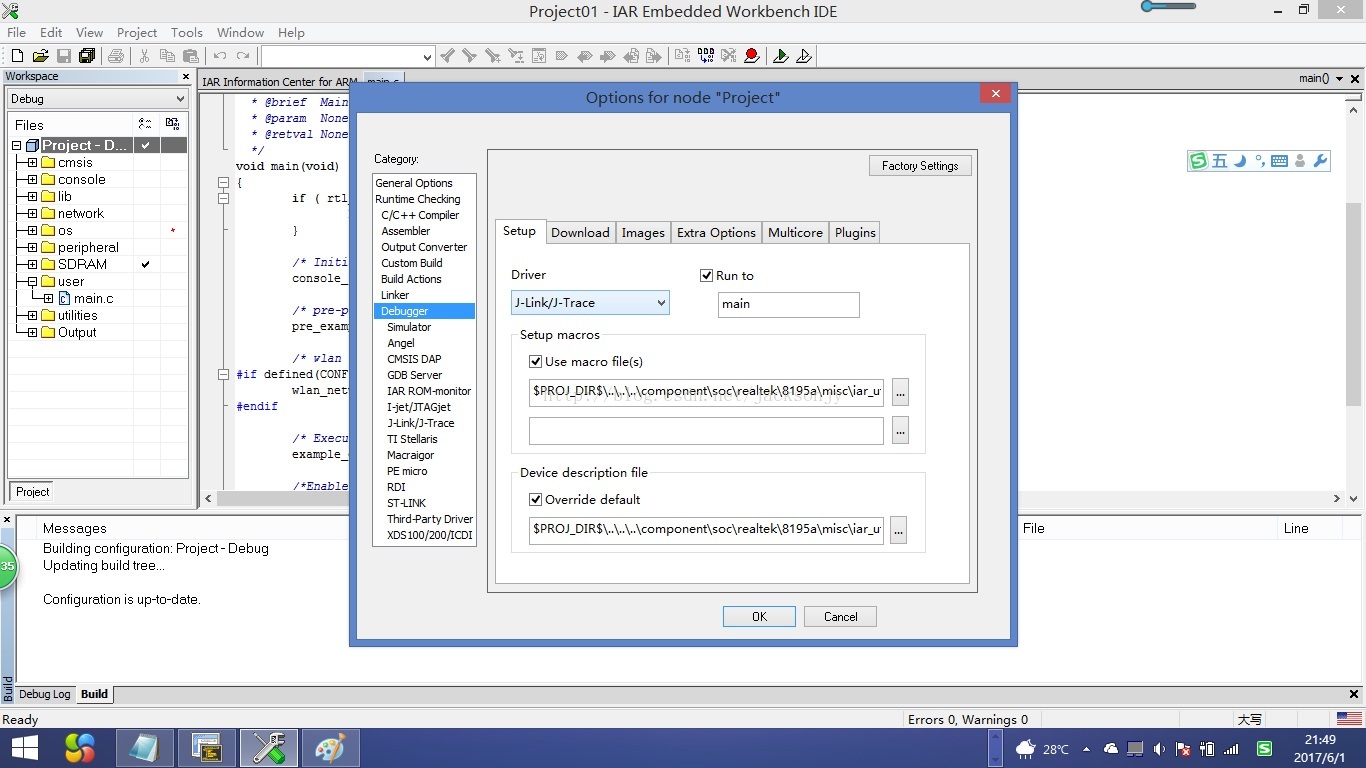Click the Print toolbar icon
Viewport: 1366px width, 768px height.
tap(116, 56)
